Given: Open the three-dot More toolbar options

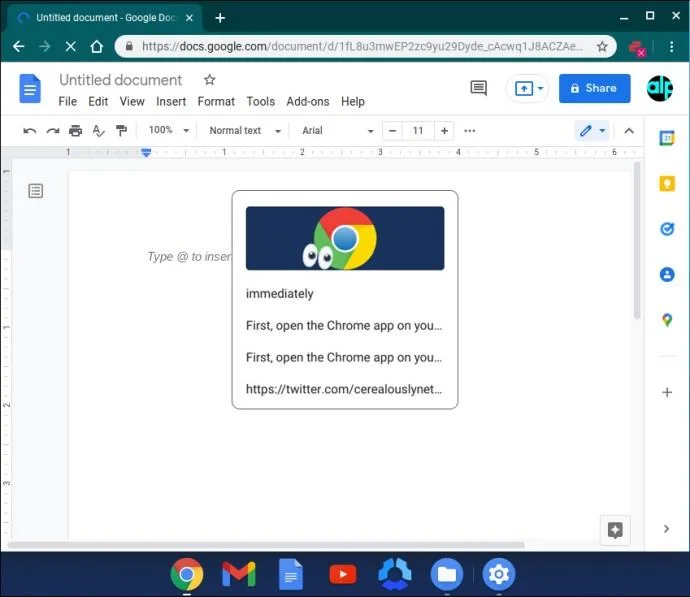Looking at the screenshot, I should coord(470,131).
